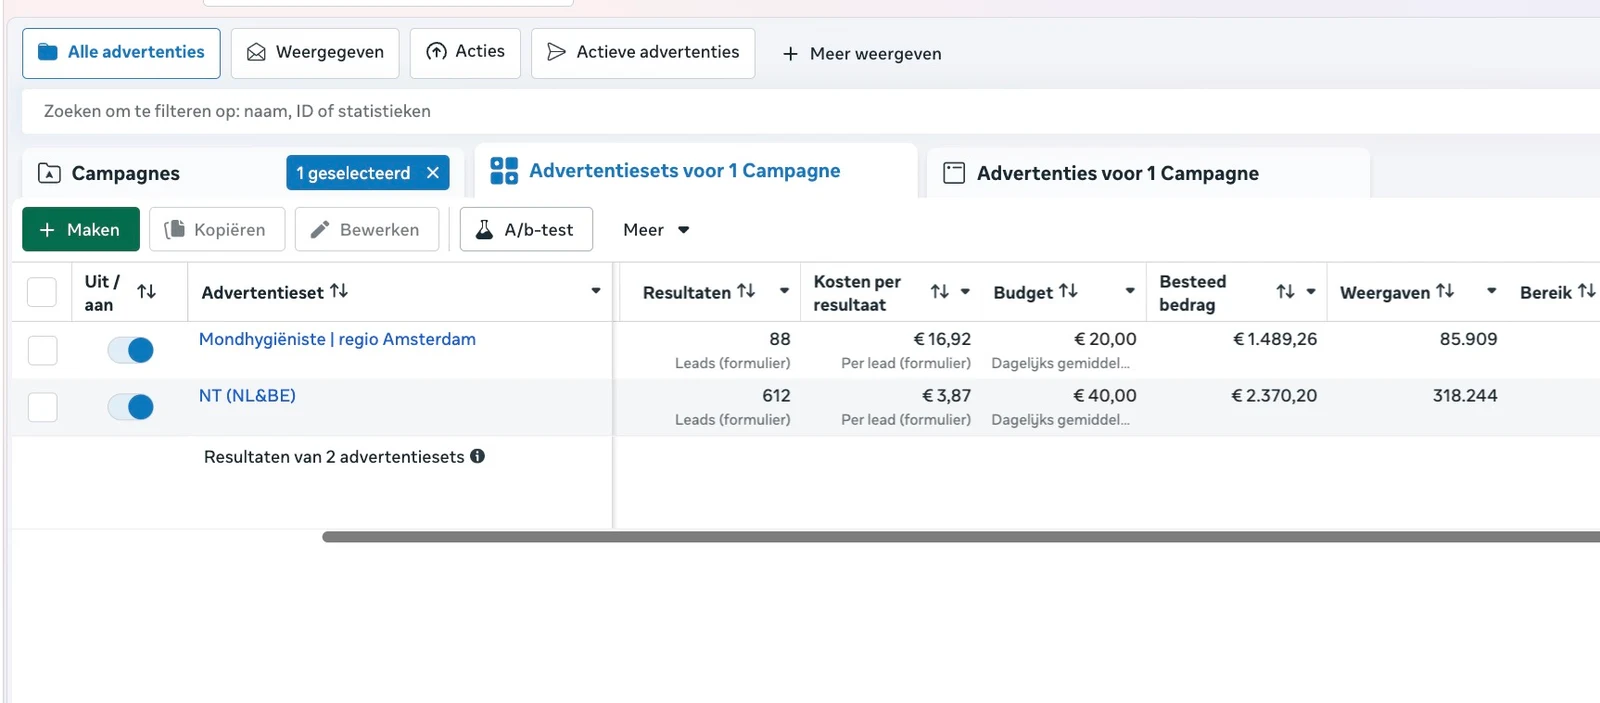Sort by Weergaven column arrows
This screenshot has width=1600, height=703.
(x=1445, y=290)
